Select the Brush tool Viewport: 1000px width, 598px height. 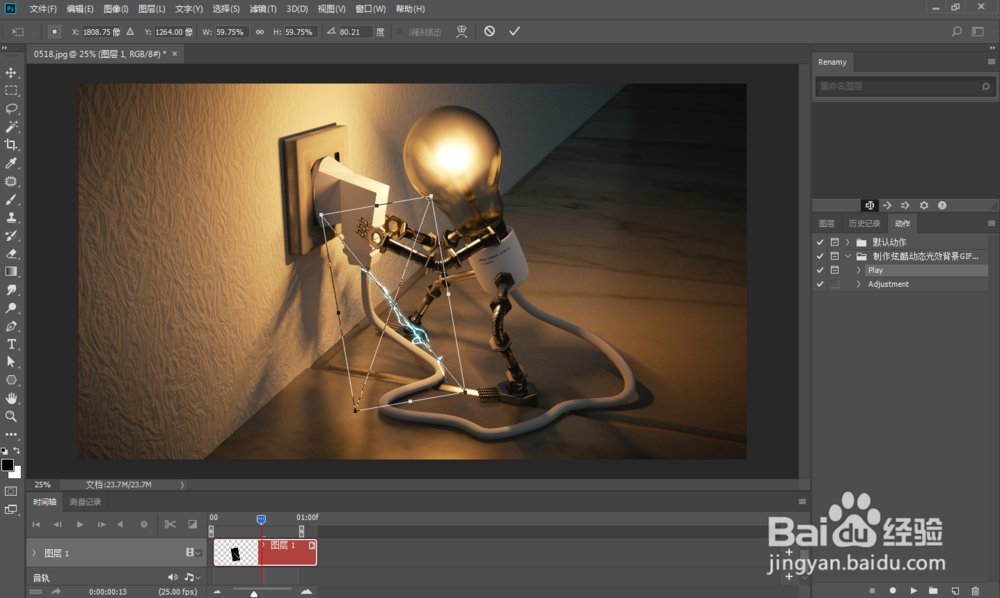coord(11,200)
